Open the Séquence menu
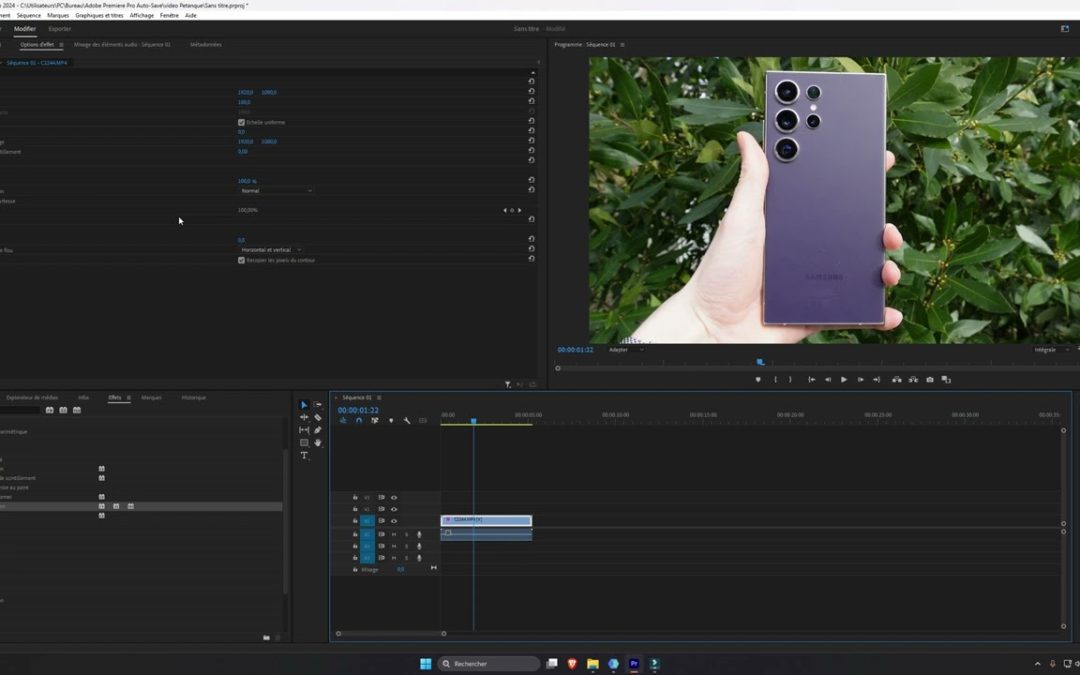Screen dimensions: 1080x675 pos(28,15)
